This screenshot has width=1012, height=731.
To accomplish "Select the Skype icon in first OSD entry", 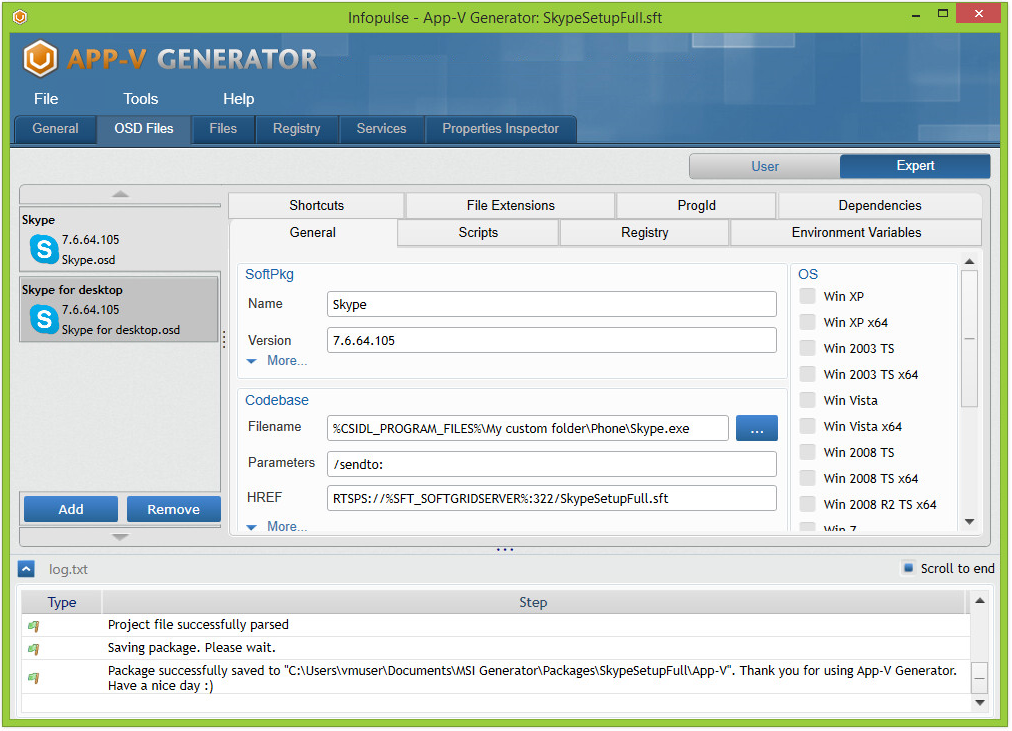I will coord(43,249).
